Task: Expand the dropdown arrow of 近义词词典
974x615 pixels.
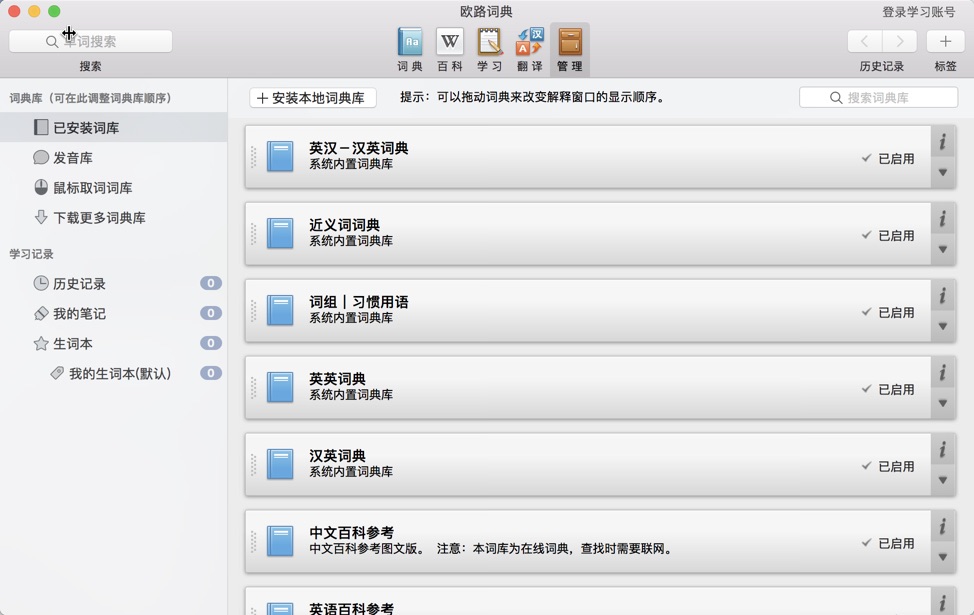Action: (943, 250)
